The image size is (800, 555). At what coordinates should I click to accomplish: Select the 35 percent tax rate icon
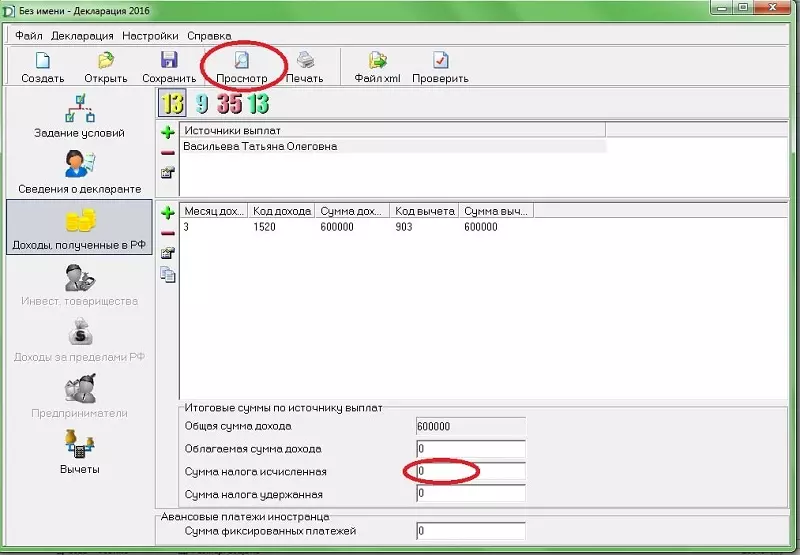pyautogui.click(x=230, y=104)
